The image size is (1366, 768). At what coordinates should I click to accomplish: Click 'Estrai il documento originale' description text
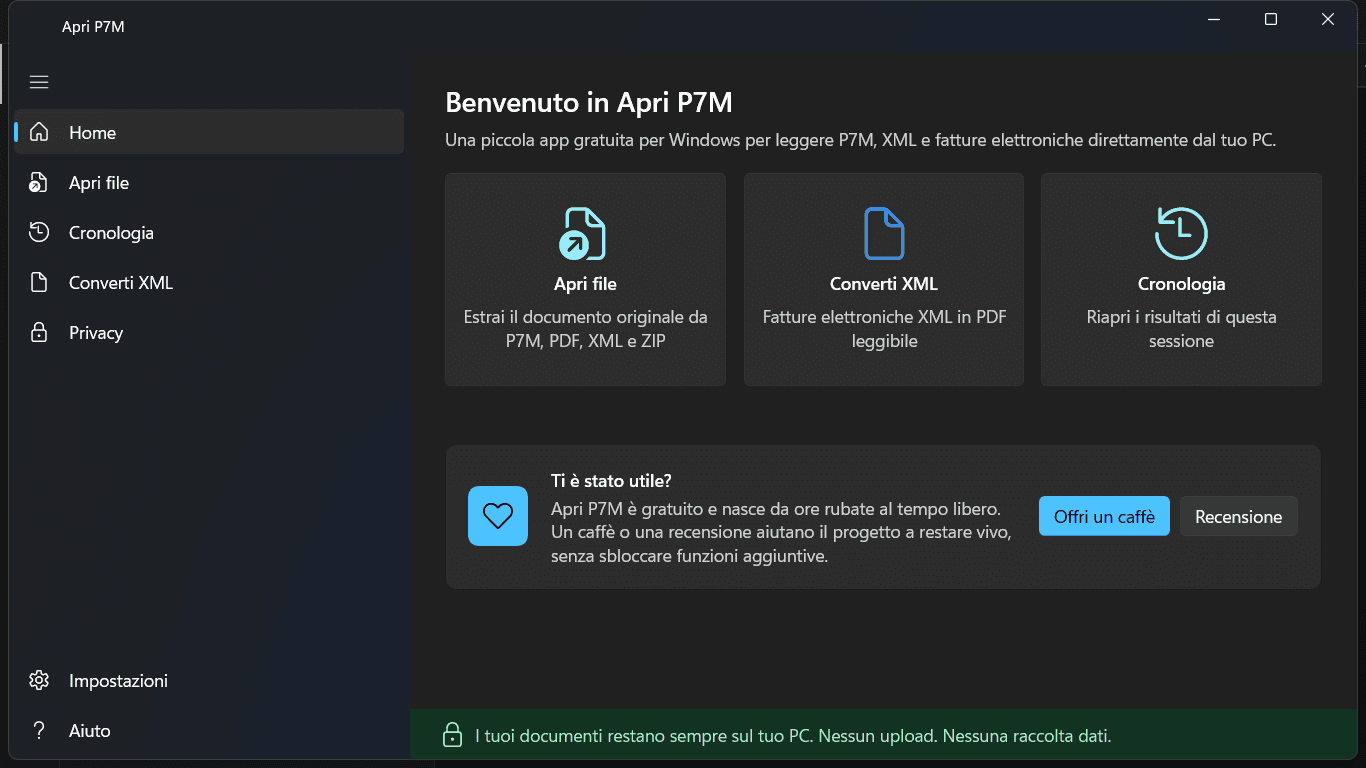[585, 329]
